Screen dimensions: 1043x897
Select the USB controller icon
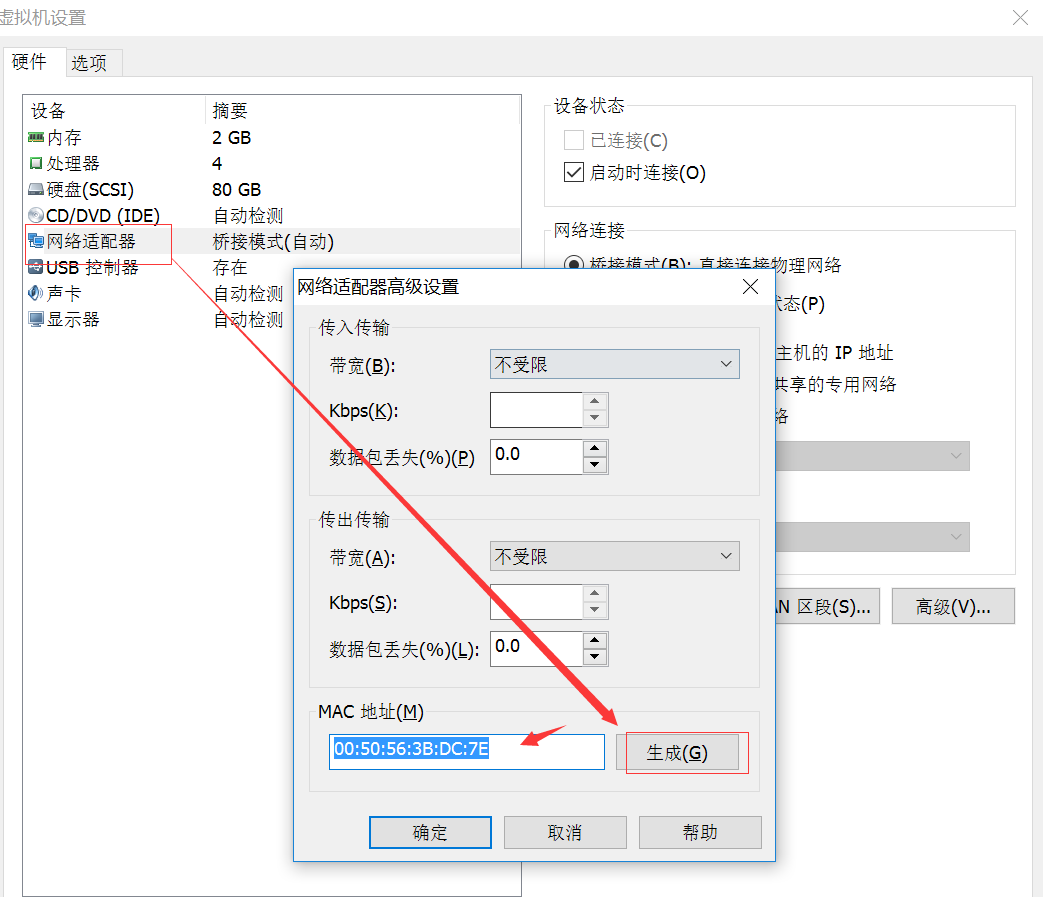[36, 267]
